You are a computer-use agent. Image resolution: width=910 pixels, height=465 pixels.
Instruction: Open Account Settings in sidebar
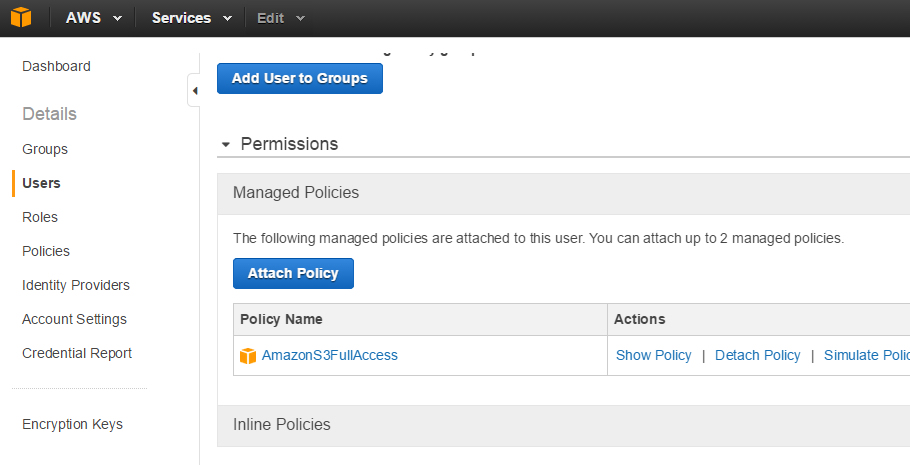pyautogui.click(x=74, y=319)
